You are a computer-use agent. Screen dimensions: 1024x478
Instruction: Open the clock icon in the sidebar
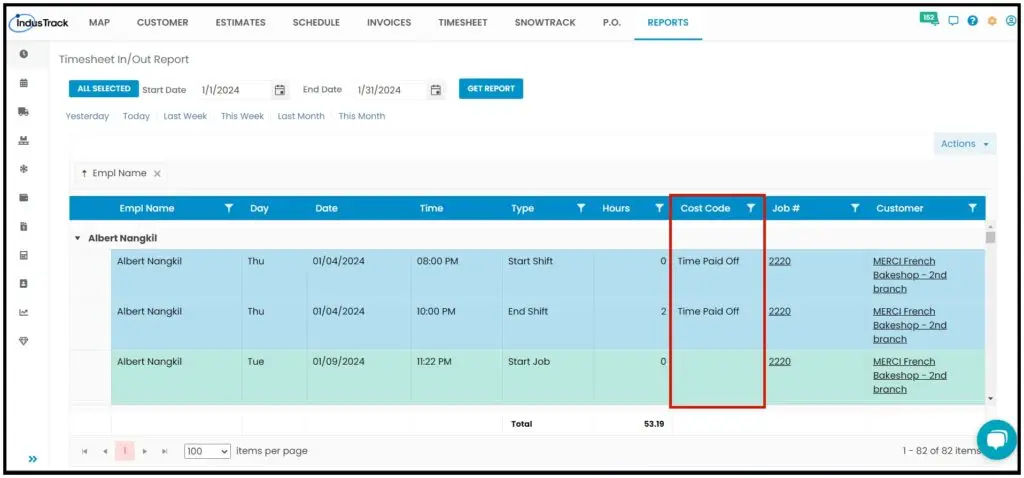tap(24, 54)
